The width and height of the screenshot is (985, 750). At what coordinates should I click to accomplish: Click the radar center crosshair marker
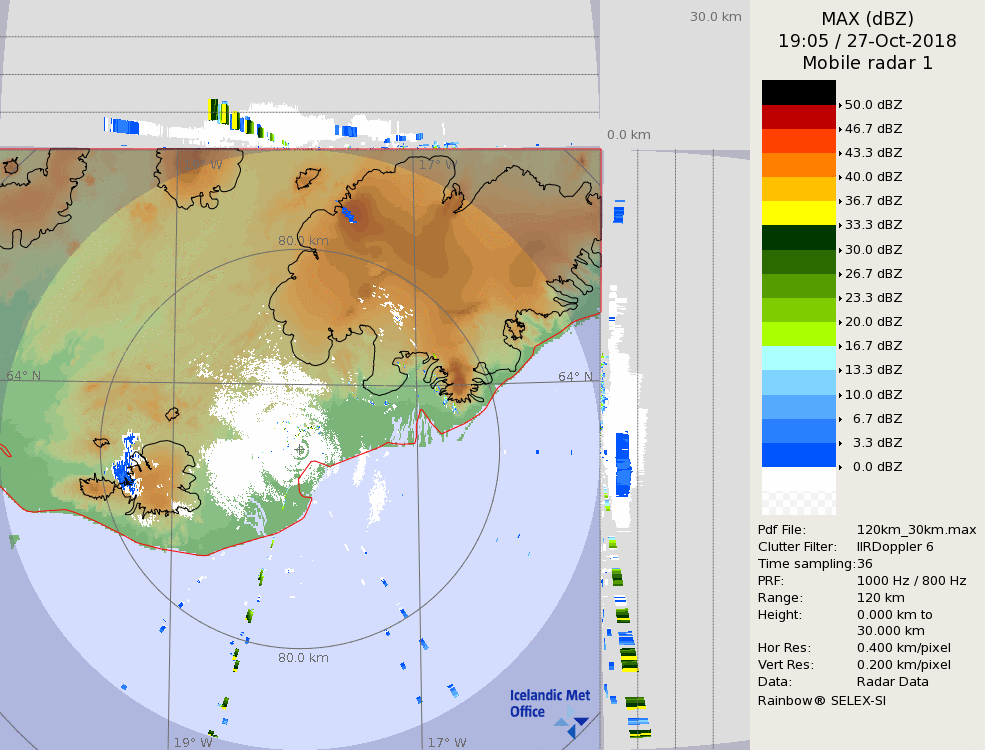[x=301, y=450]
